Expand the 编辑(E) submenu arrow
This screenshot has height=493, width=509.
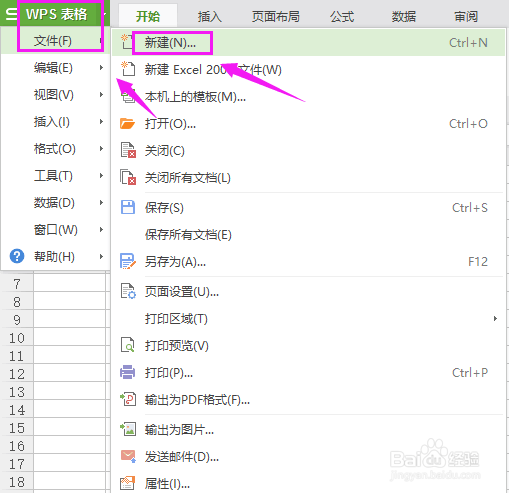point(101,68)
